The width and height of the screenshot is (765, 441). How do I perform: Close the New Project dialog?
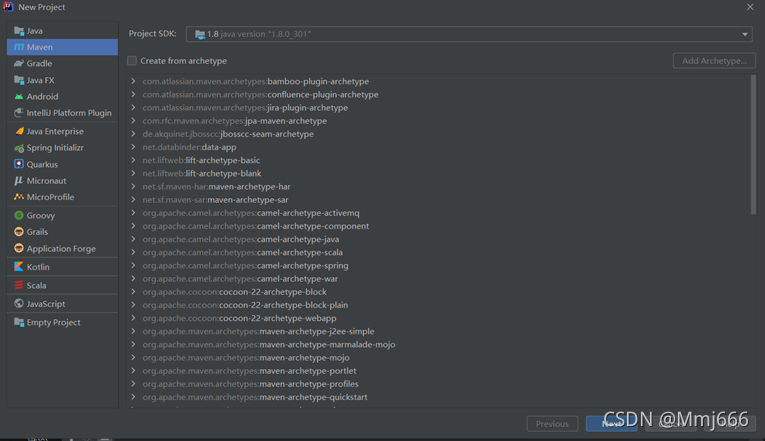pos(750,7)
